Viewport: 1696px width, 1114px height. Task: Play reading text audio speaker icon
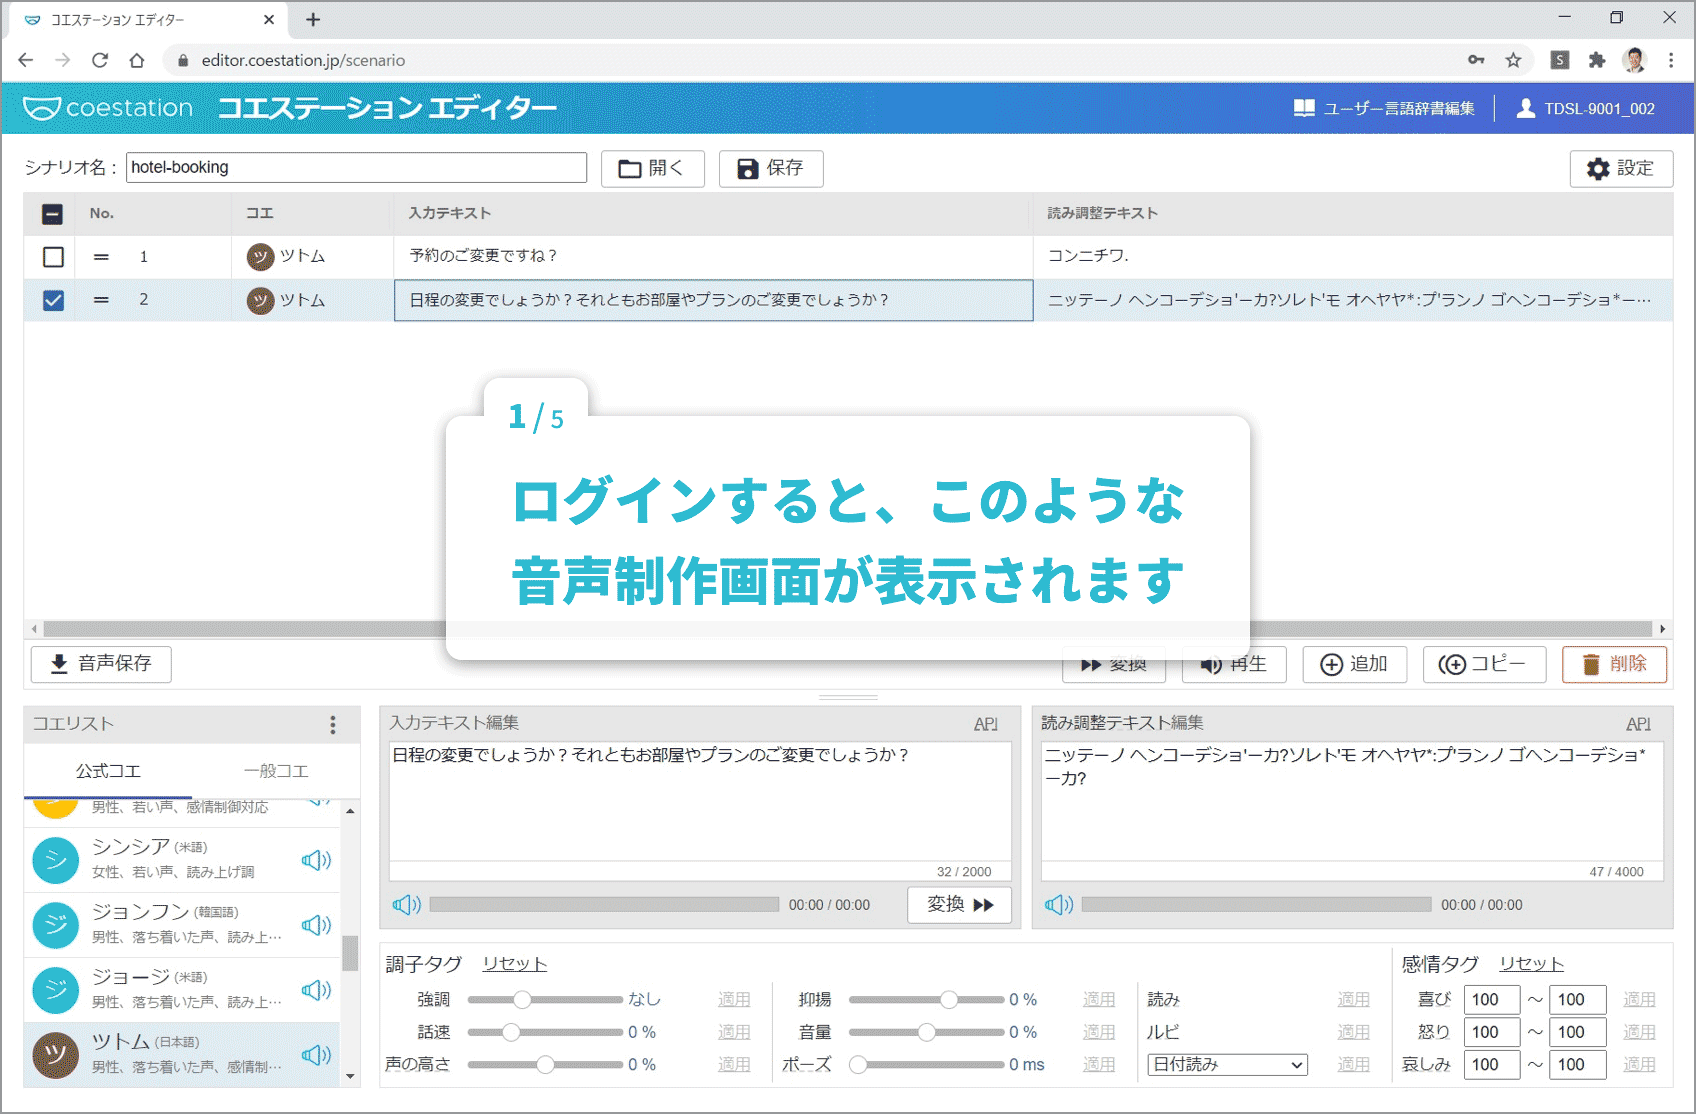[x=1059, y=905]
